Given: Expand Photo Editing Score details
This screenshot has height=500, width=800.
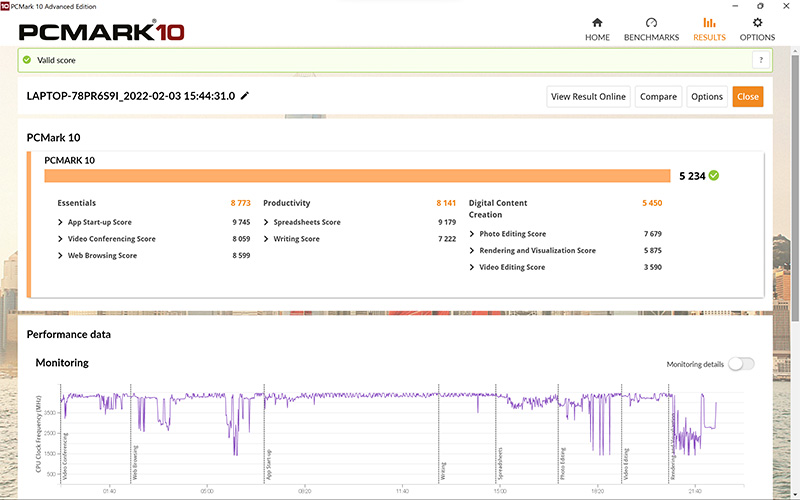Looking at the screenshot, I should click(x=472, y=234).
